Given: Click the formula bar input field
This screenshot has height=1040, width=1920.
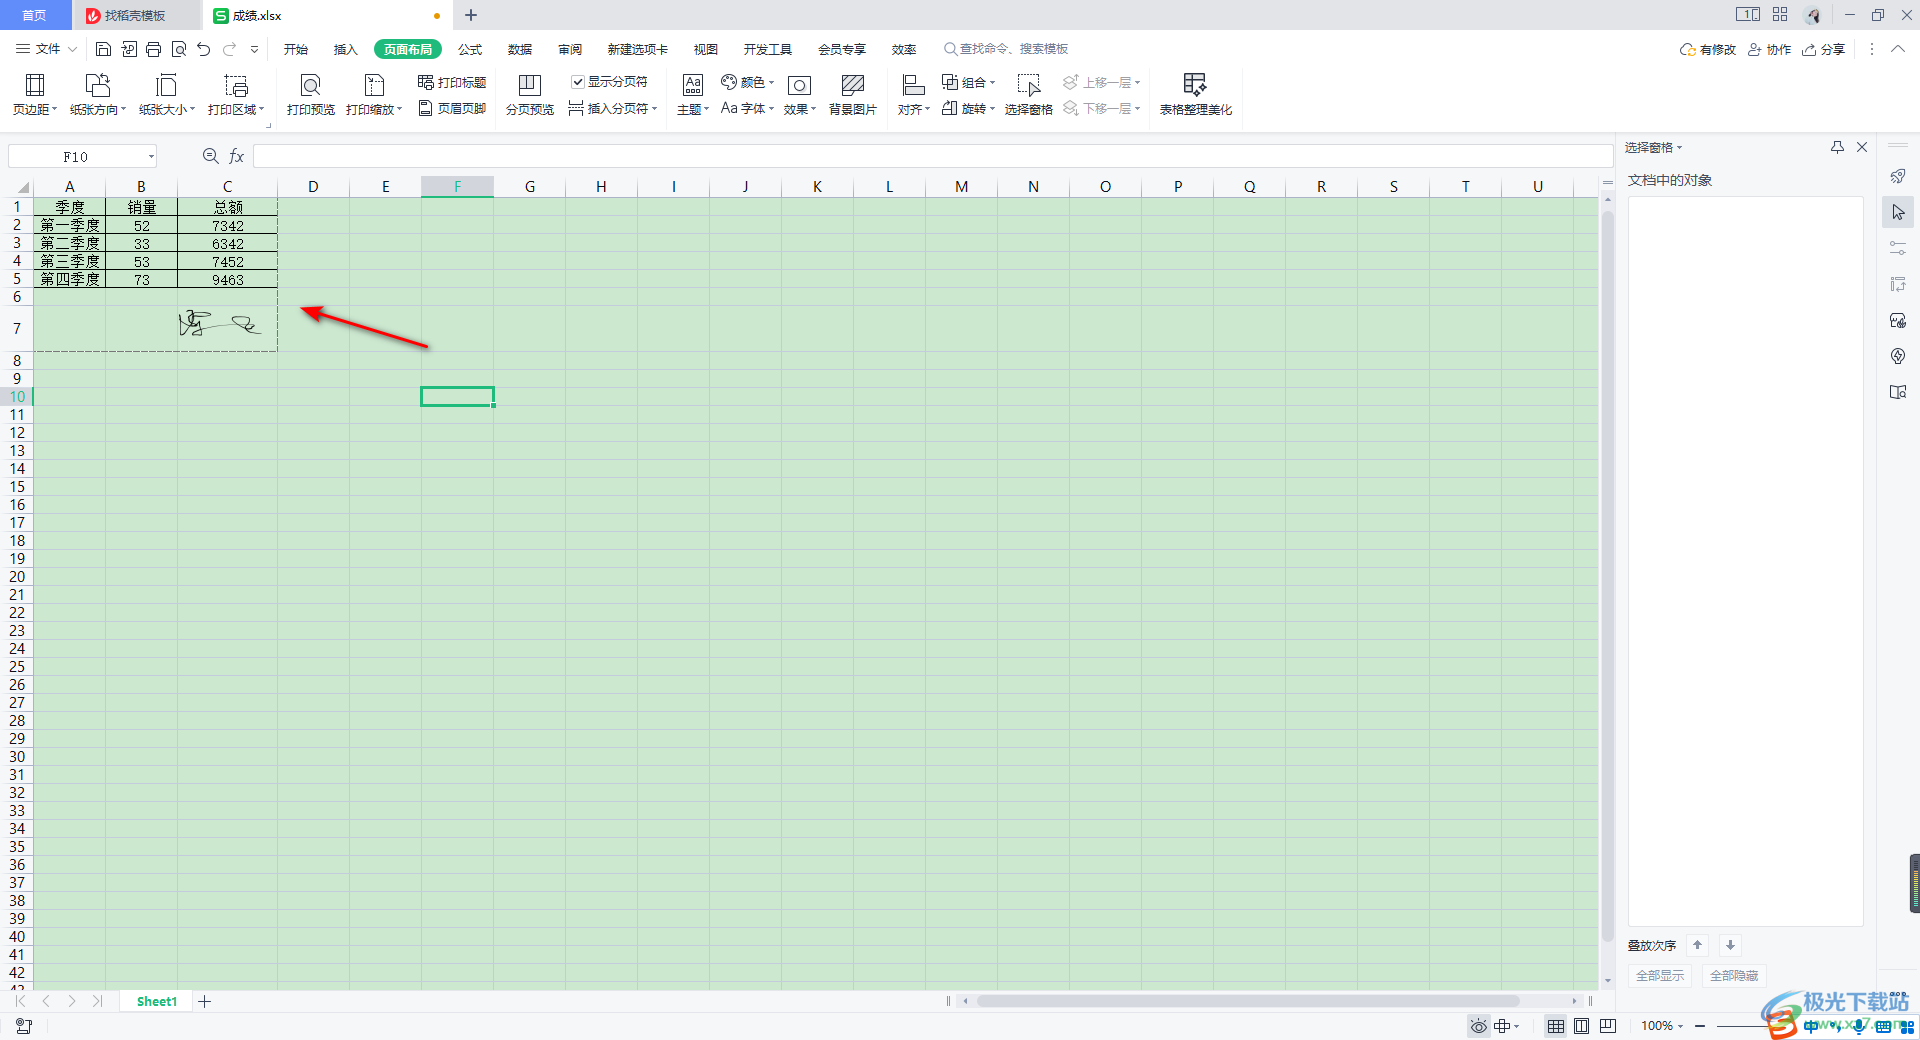Looking at the screenshot, I should pos(932,156).
